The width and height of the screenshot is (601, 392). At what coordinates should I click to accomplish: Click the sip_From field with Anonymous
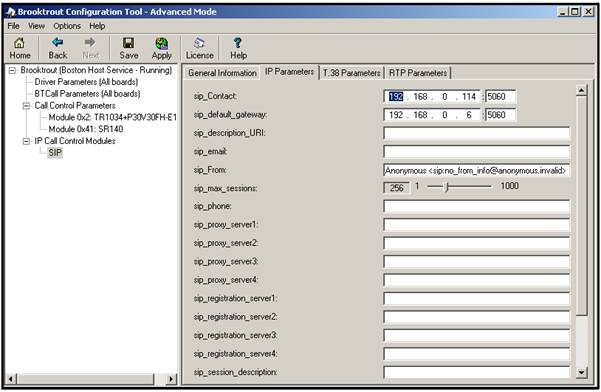(477, 171)
